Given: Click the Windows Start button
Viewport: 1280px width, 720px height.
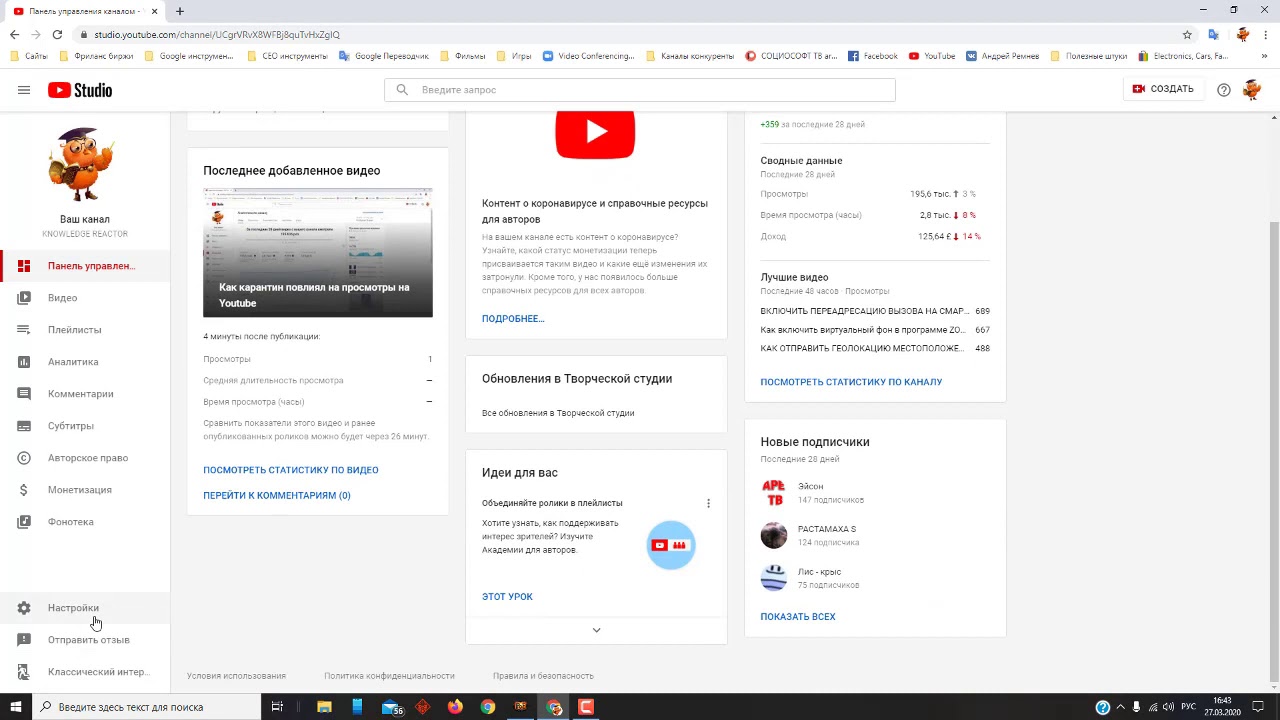Looking at the screenshot, I should (15, 707).
